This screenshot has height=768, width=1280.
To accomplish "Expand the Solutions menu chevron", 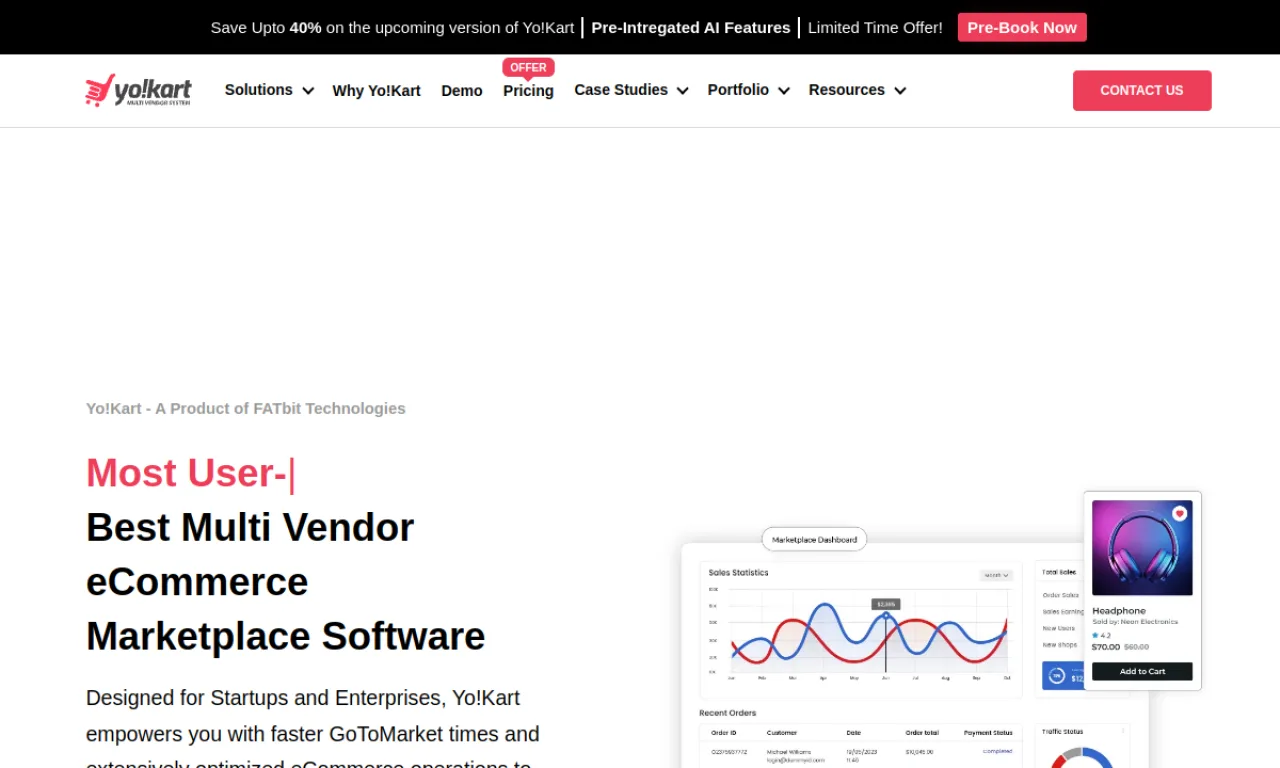I will 308,91.
